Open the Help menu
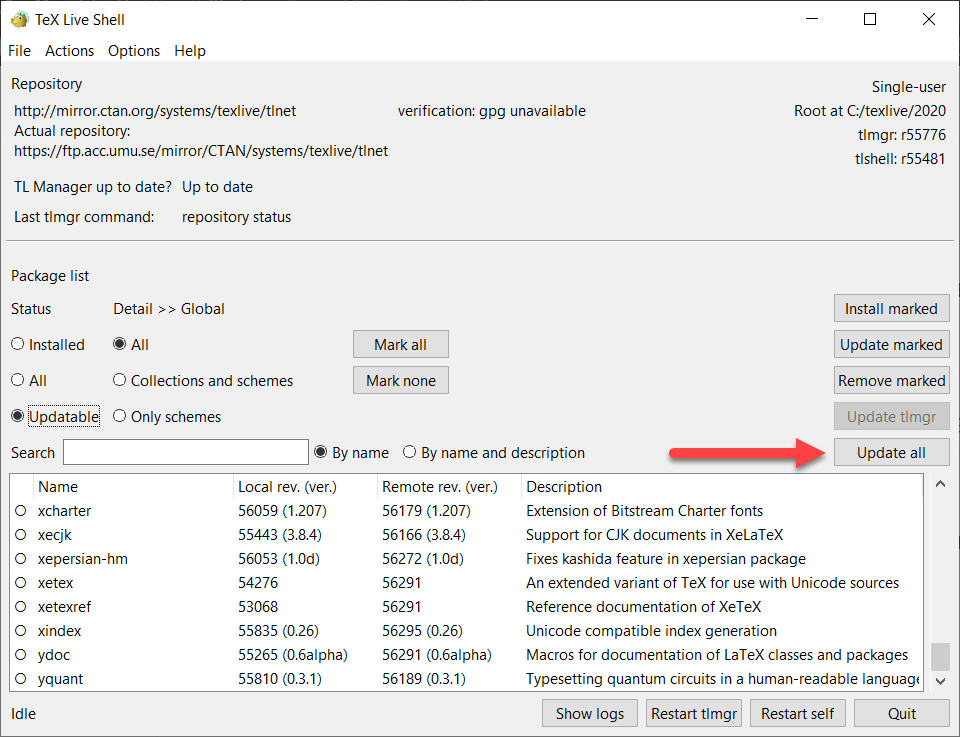The width and height of the screenshot is (960, 737). (x=190, y=50)
